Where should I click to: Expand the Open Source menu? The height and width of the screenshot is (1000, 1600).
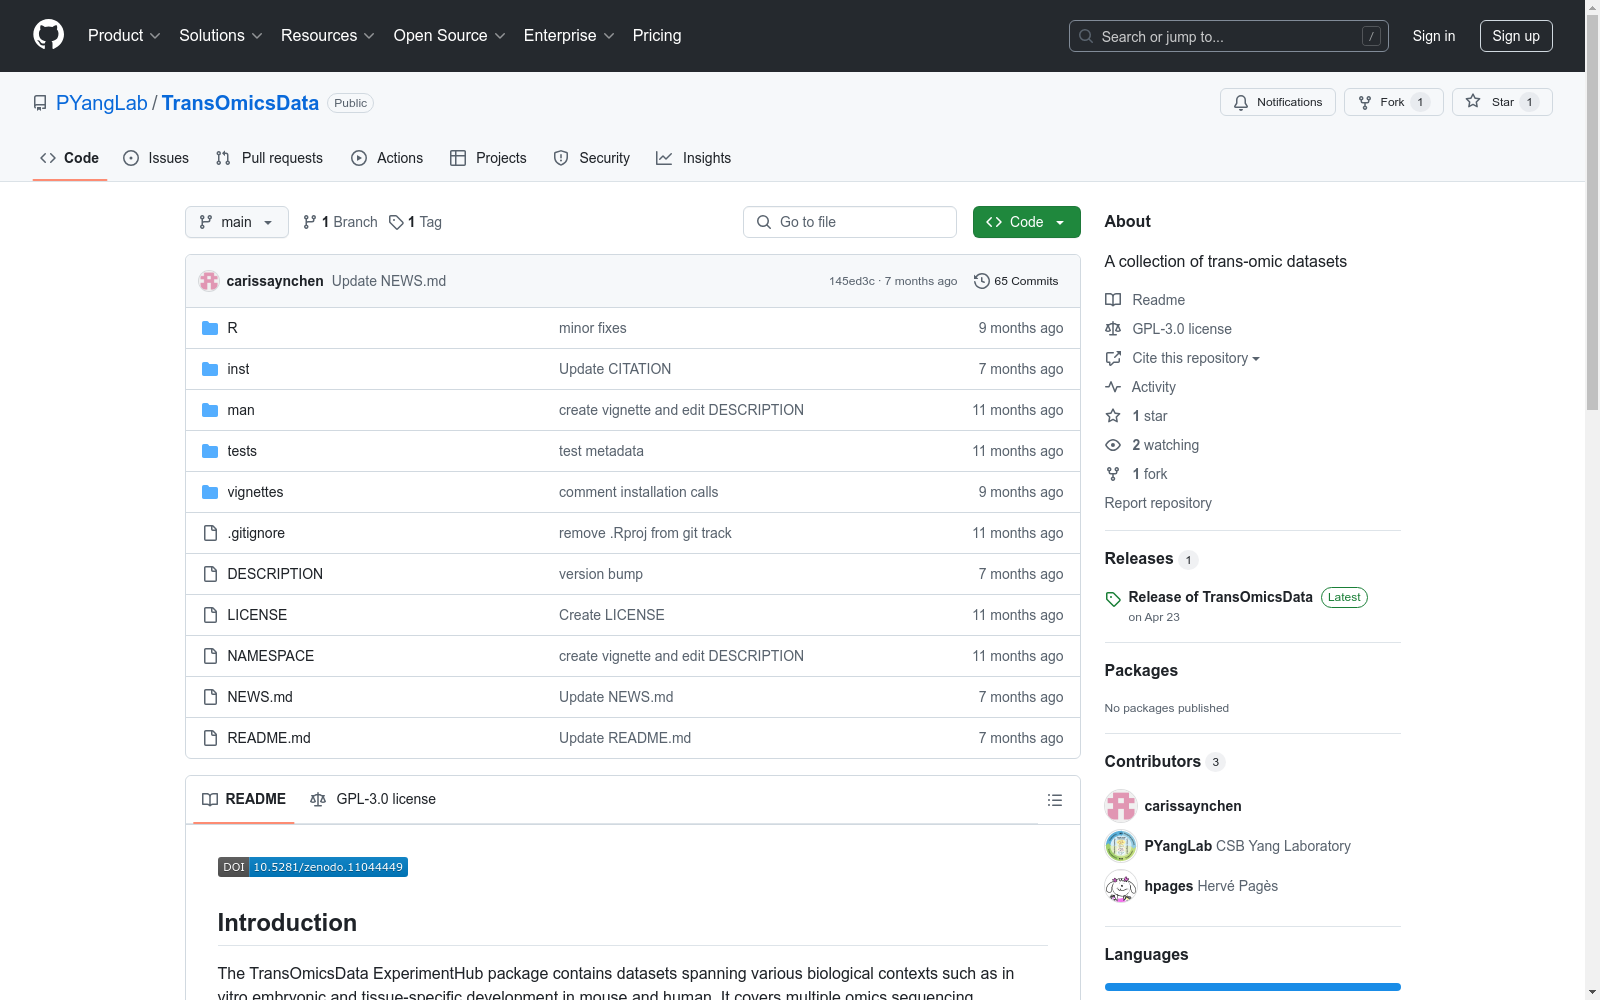pos(450,36)
